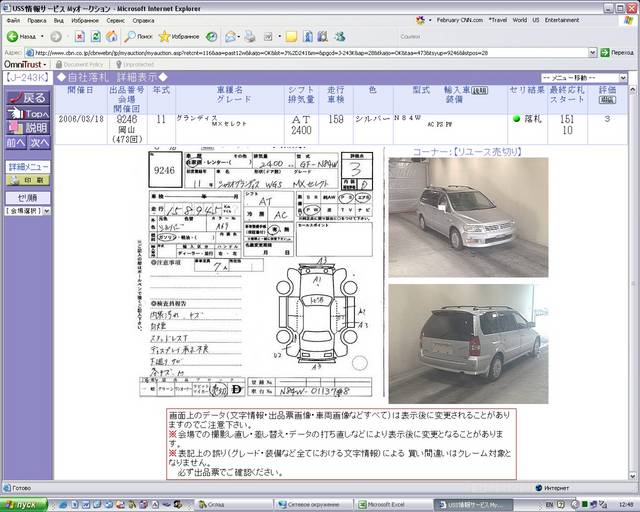Click the Print toolbar icon
Viewport: 640px width, 512px height.
click(x=250, y=37)
